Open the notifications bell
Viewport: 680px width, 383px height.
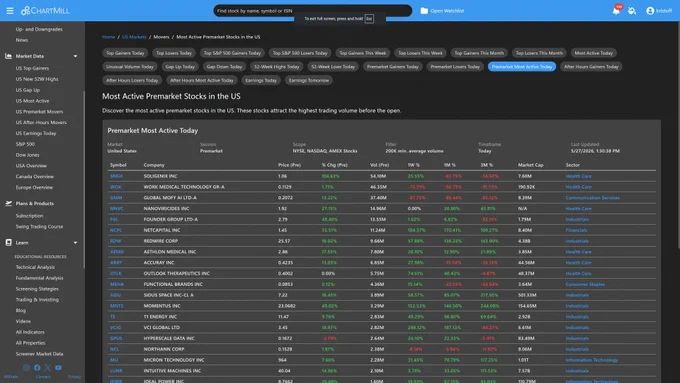[x=616, y=10]
